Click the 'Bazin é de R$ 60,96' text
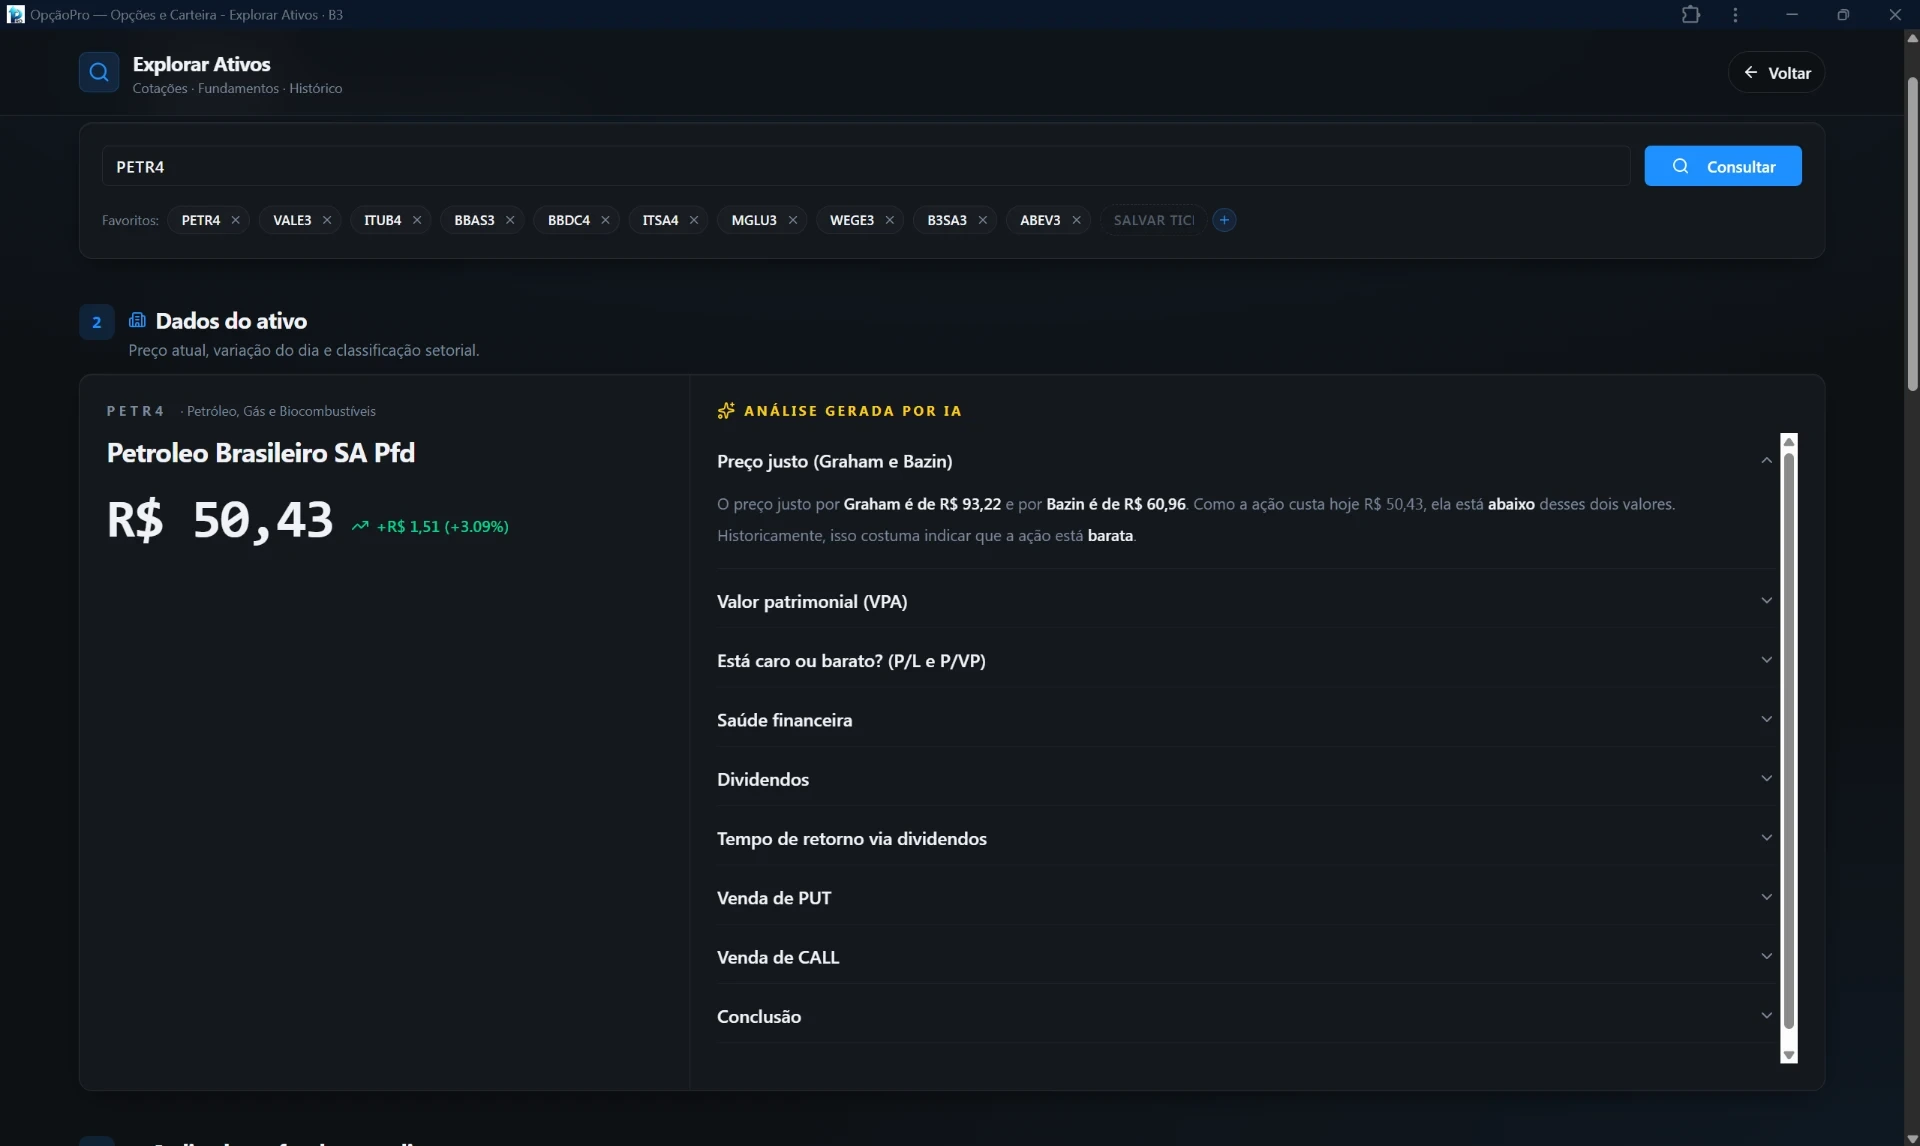Viewport: 1920px width, 1146px height. click(1116, 504)
